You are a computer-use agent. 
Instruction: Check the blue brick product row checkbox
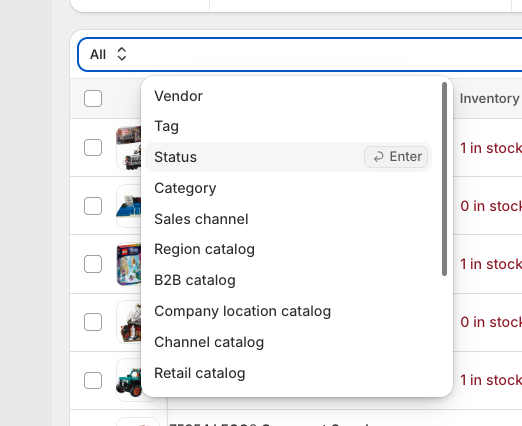93,206
